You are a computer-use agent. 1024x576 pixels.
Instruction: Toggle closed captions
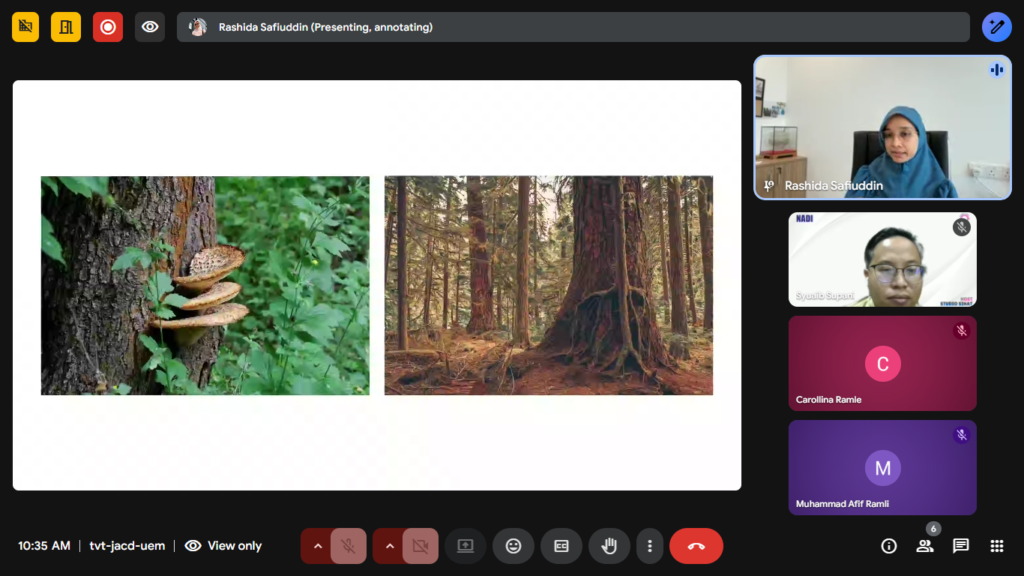561,546
